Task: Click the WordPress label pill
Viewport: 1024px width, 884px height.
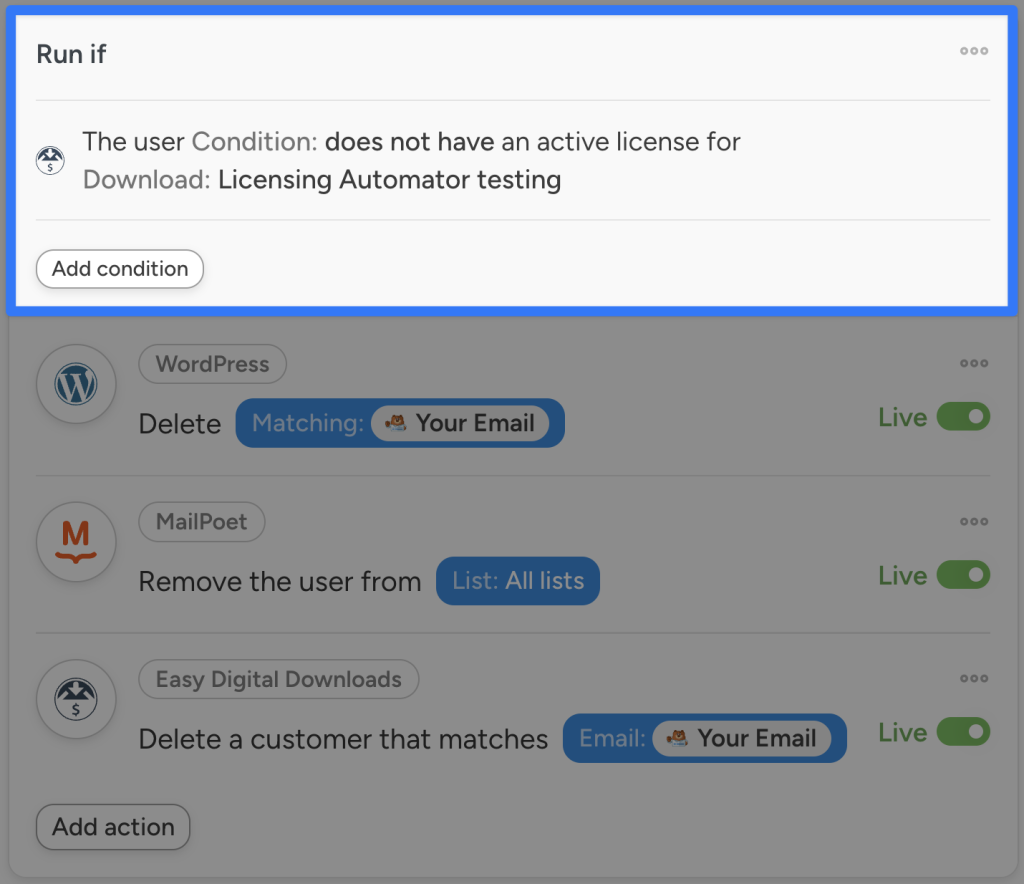Action: 212,364
